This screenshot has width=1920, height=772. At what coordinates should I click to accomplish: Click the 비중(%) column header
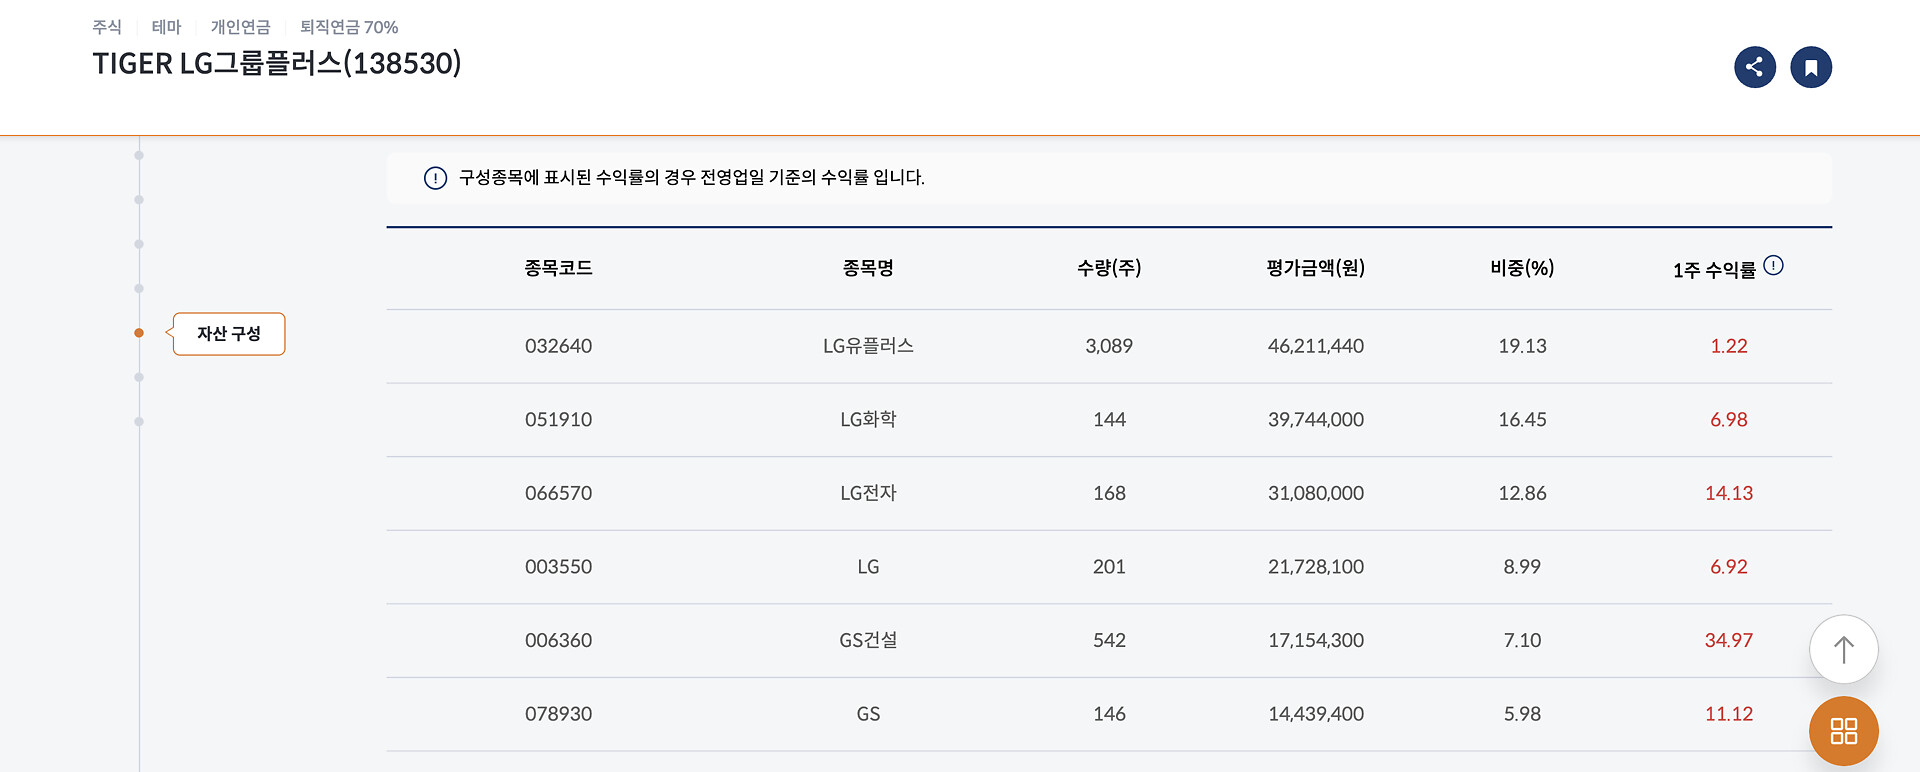point(1522,268)
